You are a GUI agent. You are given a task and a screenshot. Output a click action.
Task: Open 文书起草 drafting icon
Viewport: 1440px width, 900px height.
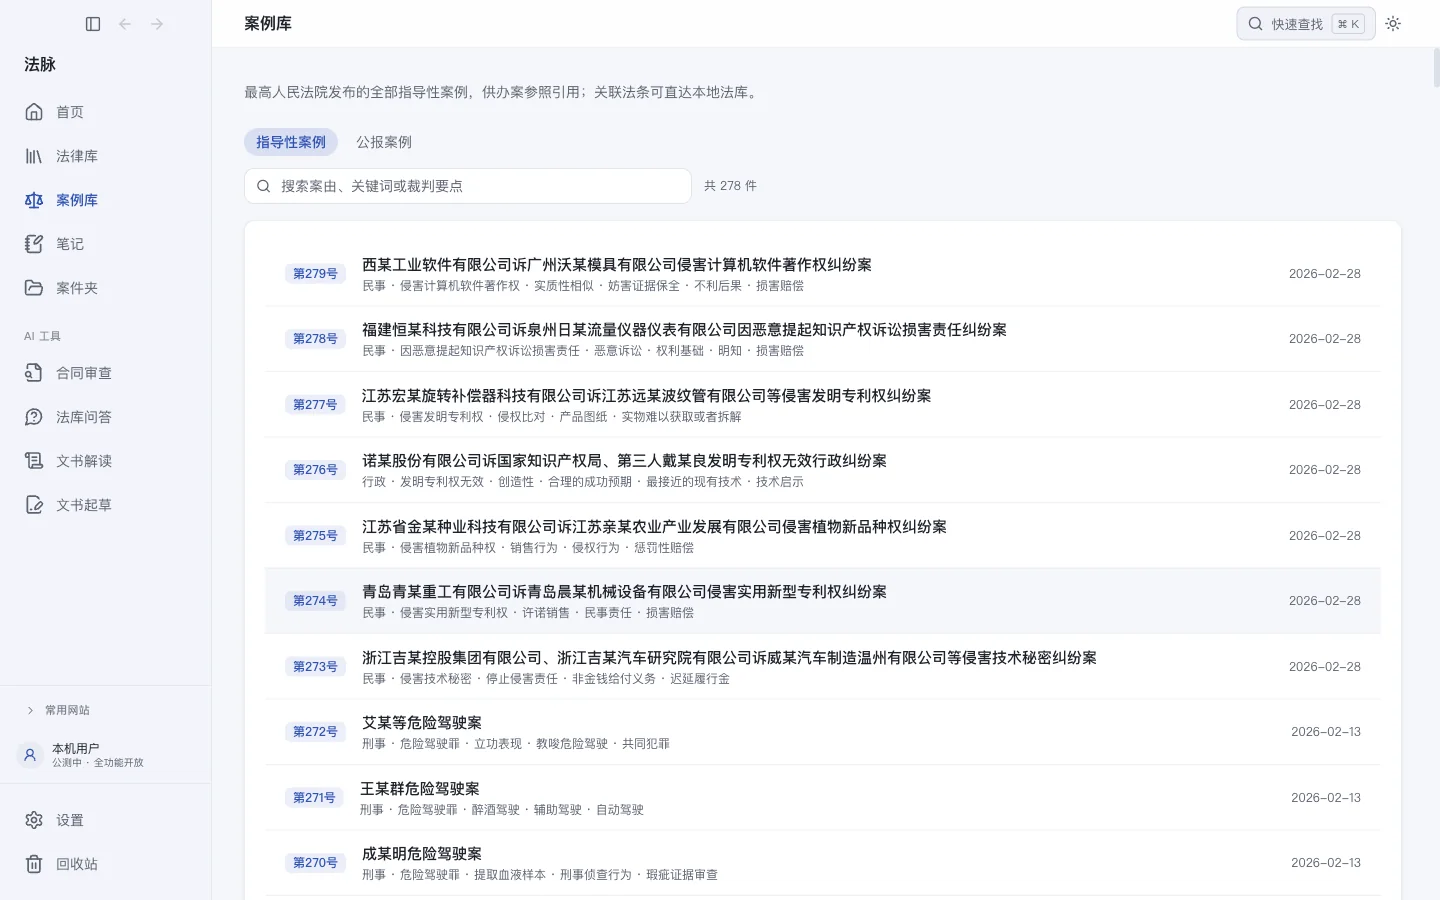(x=34, y=505)
